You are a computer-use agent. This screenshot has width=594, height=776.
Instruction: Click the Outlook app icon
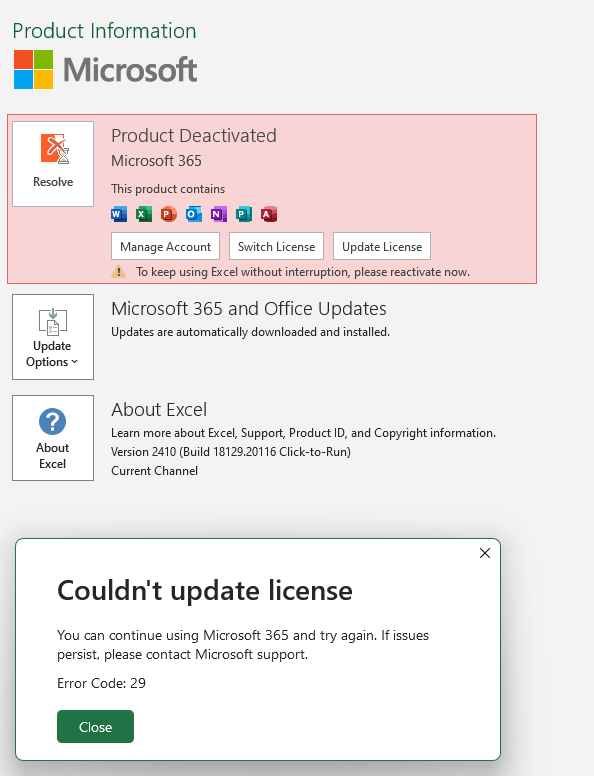click(194, 214)
